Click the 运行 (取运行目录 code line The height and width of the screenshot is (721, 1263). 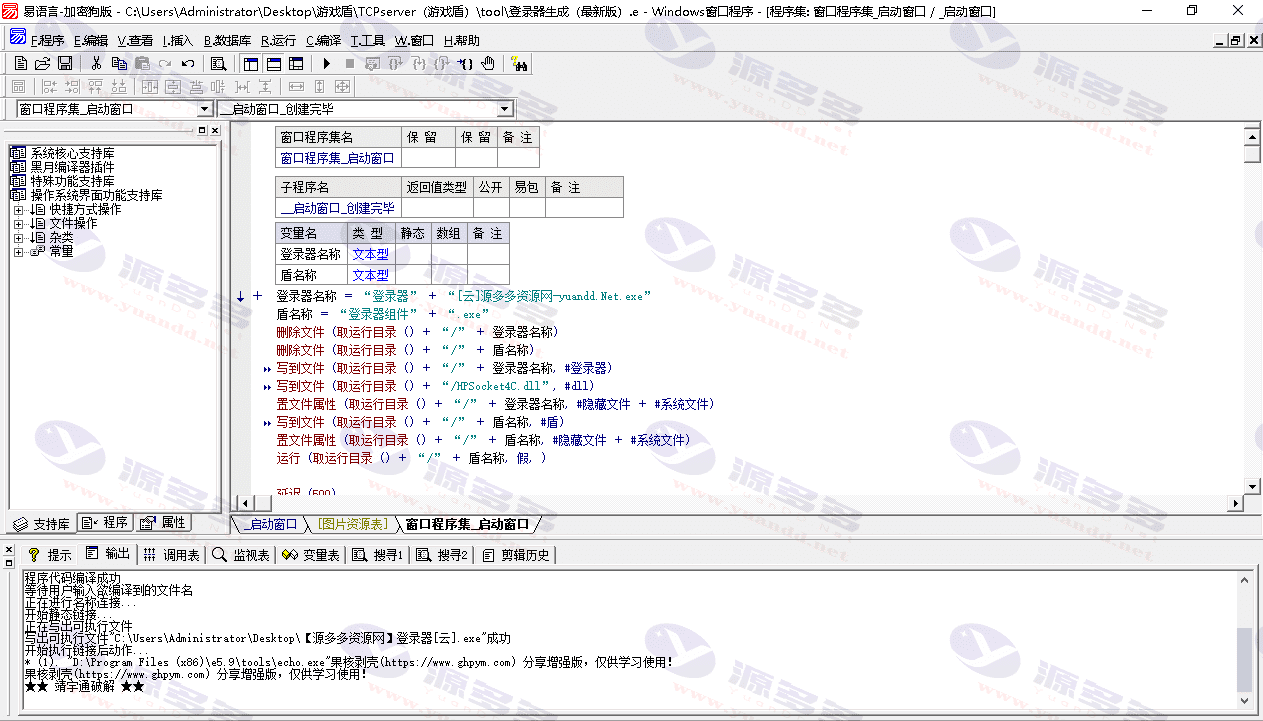412,458
